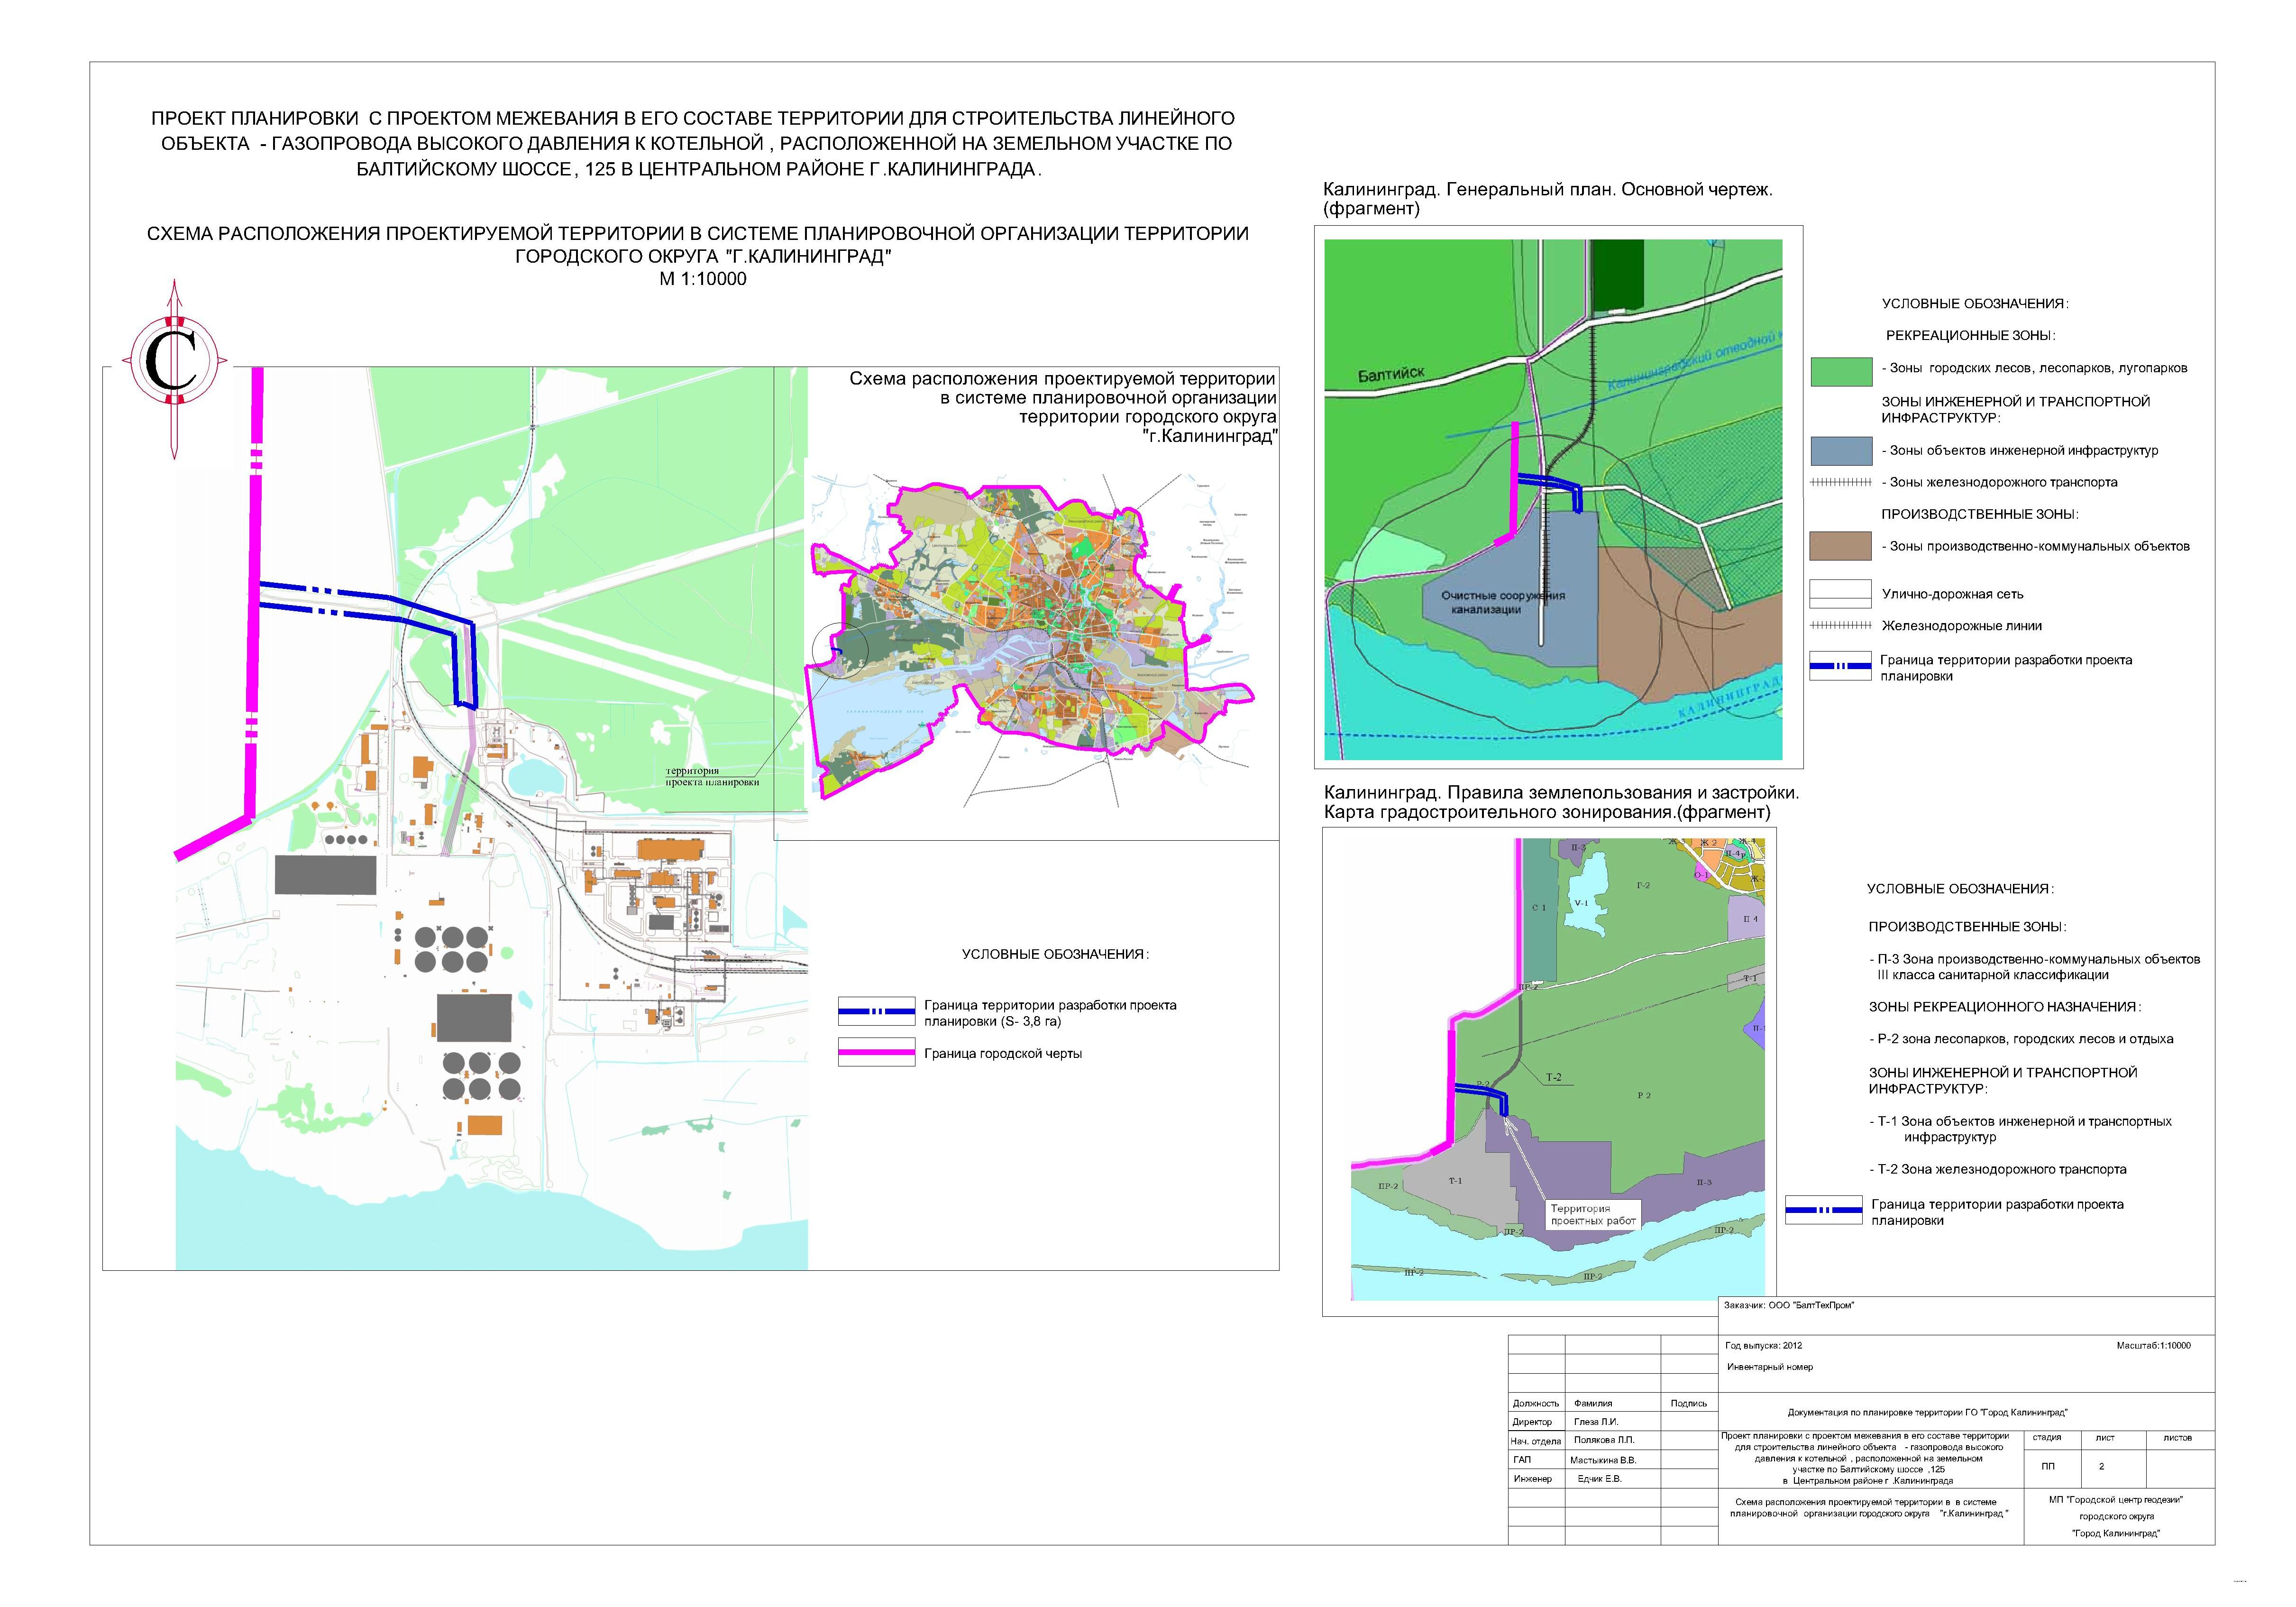Select the magenta Граница городской черты swatch
The height and width of the screenshot is (1607, 2296).
coord(876,1052)
